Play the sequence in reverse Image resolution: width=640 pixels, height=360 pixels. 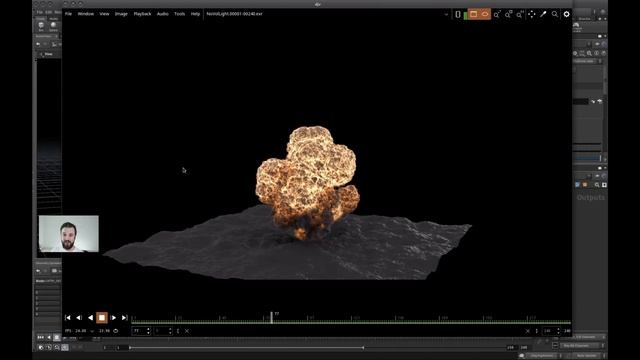pos(90,318)
